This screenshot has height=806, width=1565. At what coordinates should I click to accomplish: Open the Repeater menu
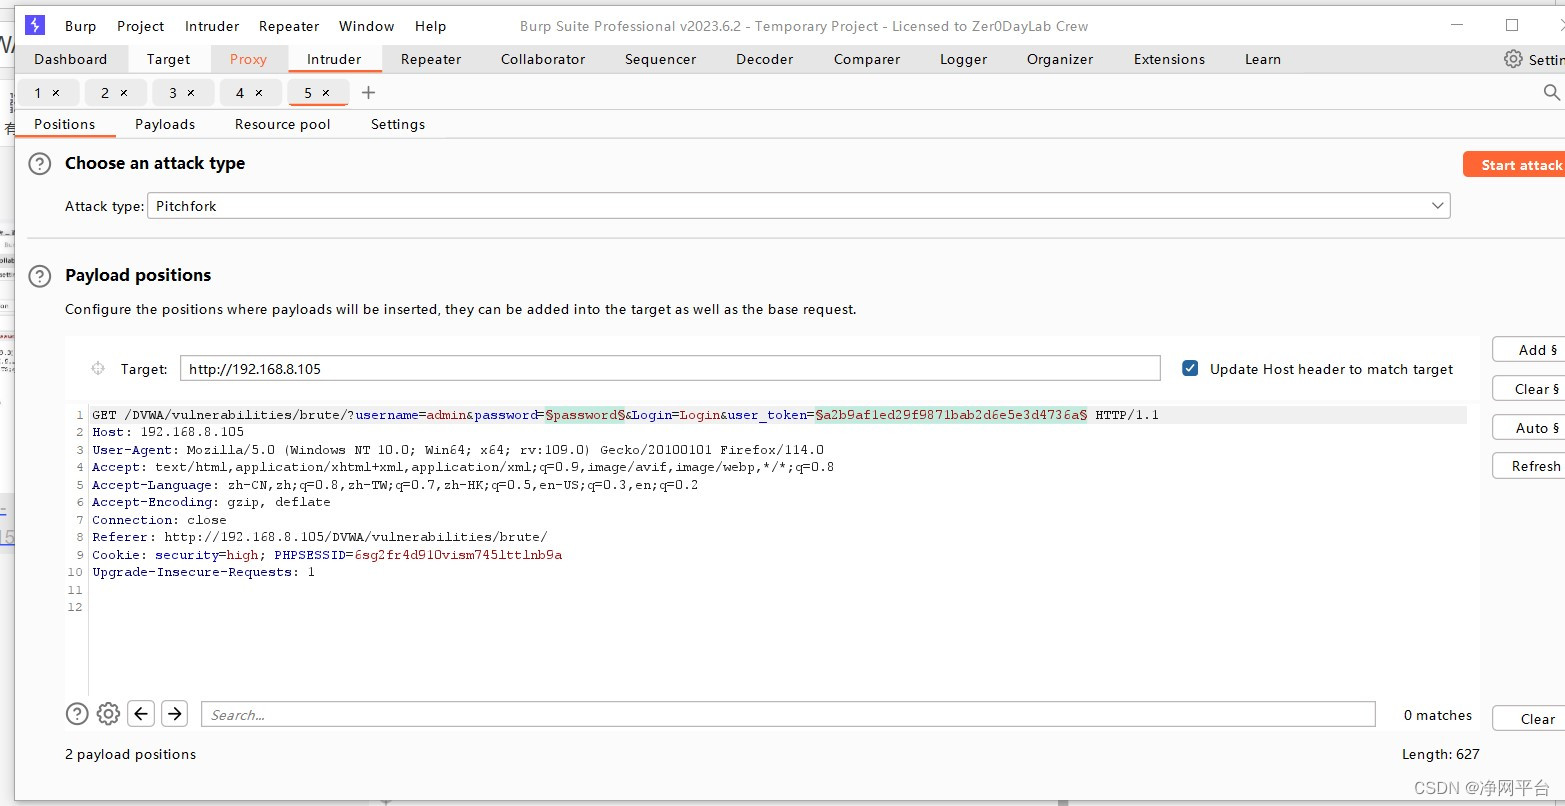[x=289, y=26]
